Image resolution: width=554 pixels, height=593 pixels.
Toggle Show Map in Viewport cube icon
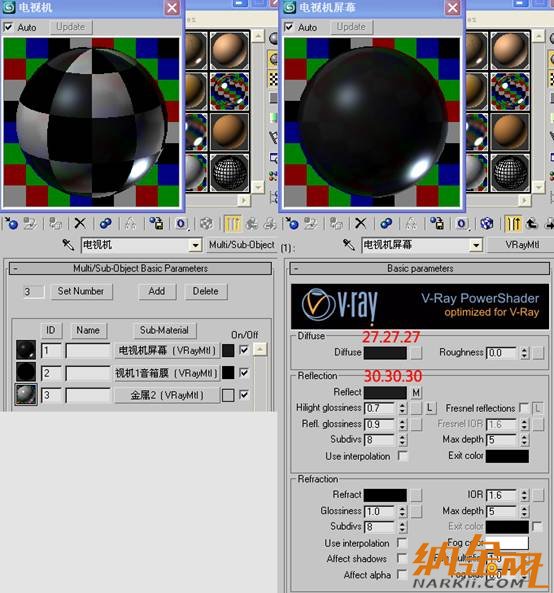pyautogui.click(x=487, y=224)
